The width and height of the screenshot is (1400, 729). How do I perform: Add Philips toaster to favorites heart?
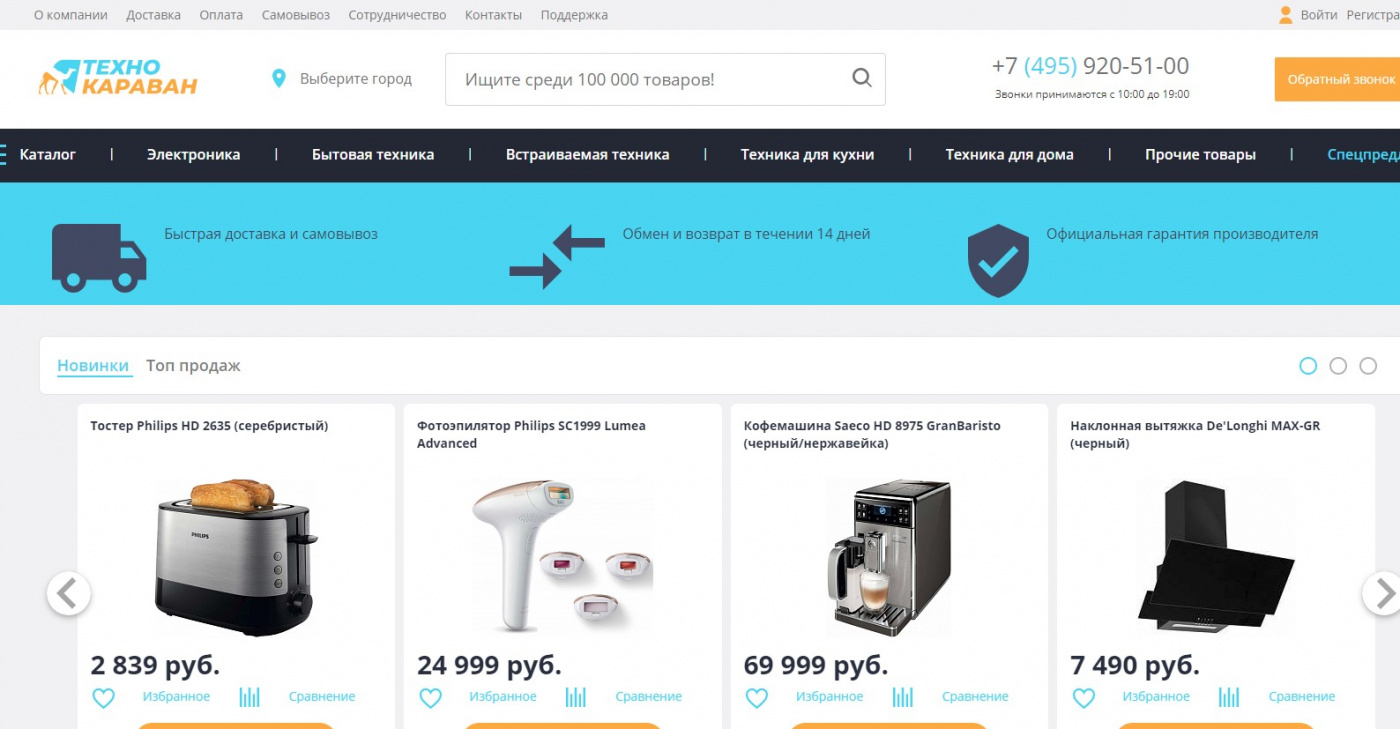coord(103,697)
